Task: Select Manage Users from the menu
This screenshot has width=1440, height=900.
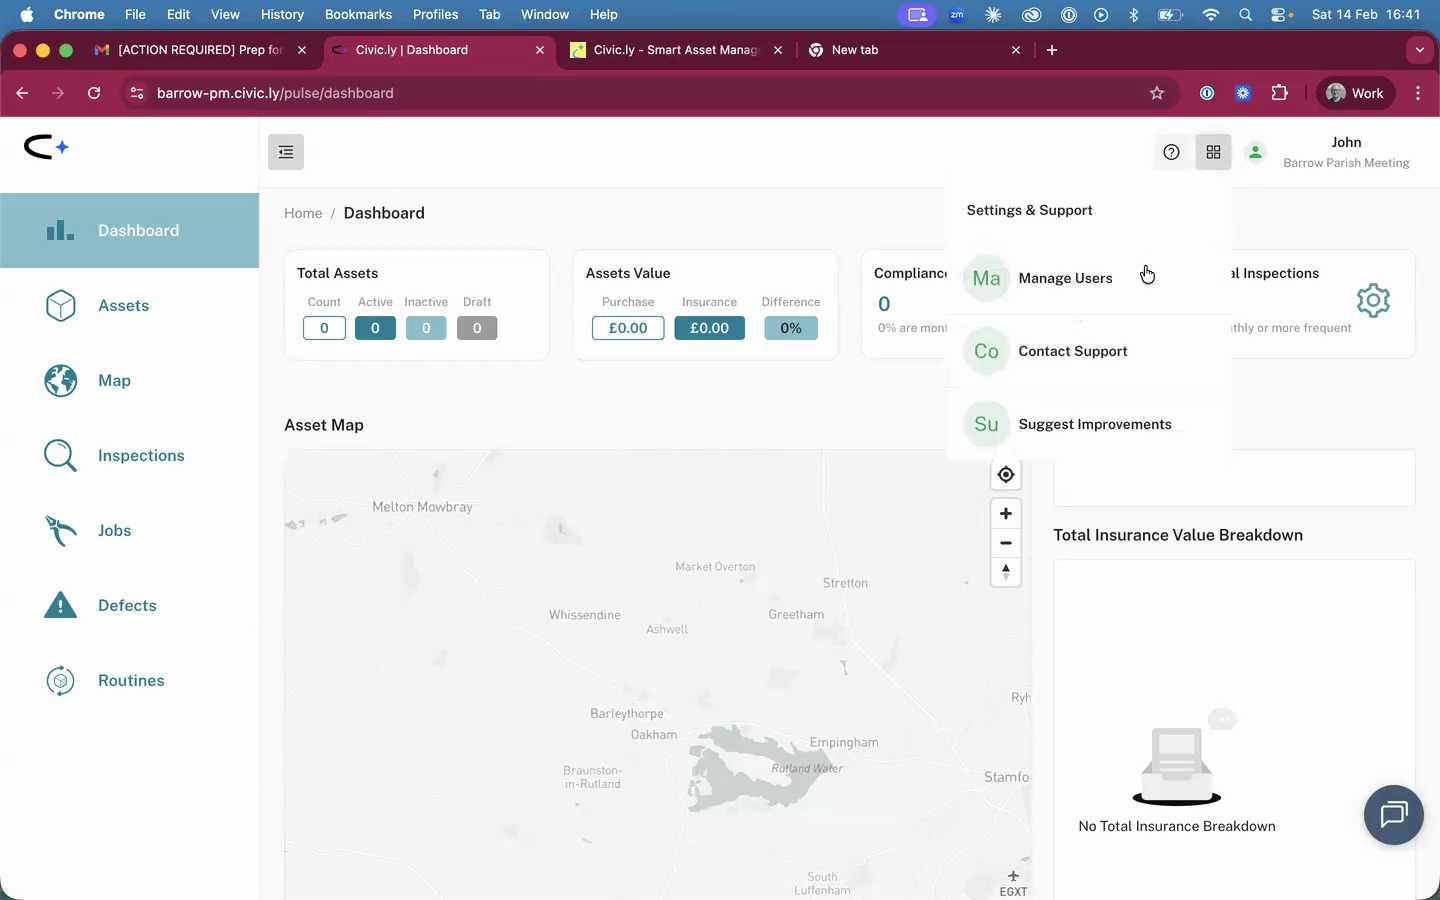Action: (x=1064, y=278)
